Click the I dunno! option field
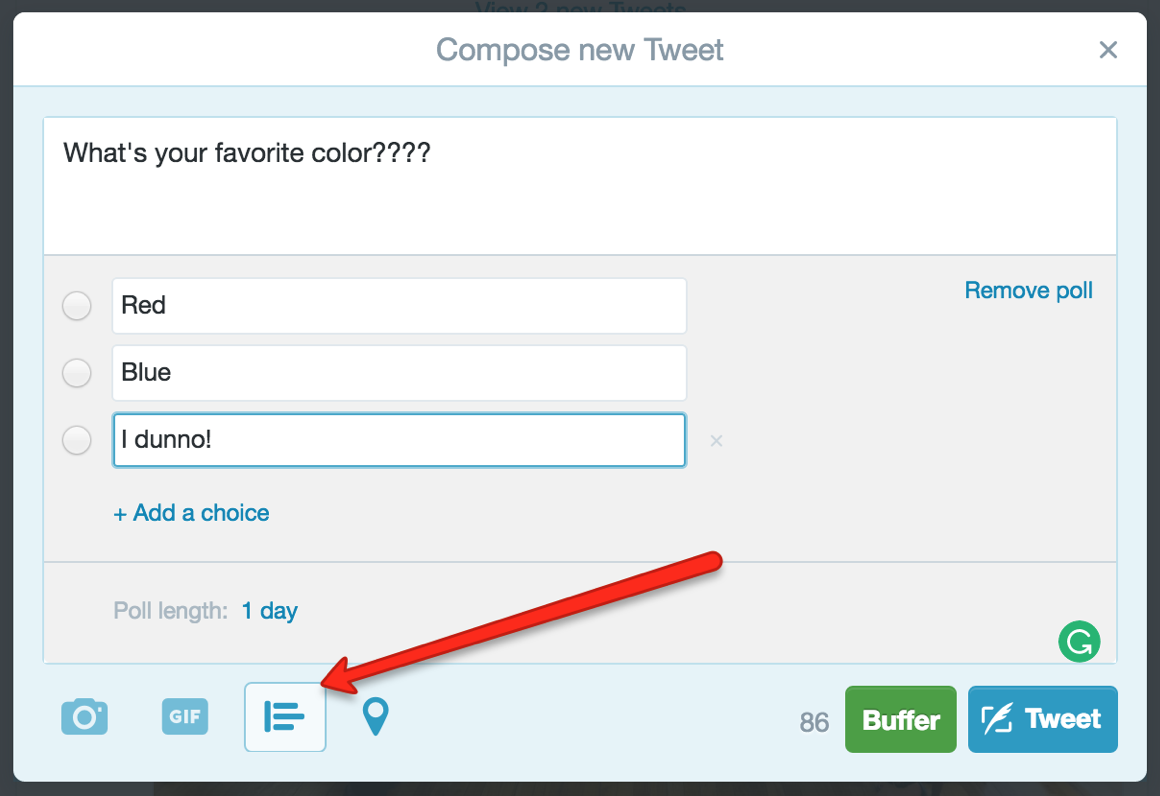This screenshot has height=796, width=1160. coord(399,440)
